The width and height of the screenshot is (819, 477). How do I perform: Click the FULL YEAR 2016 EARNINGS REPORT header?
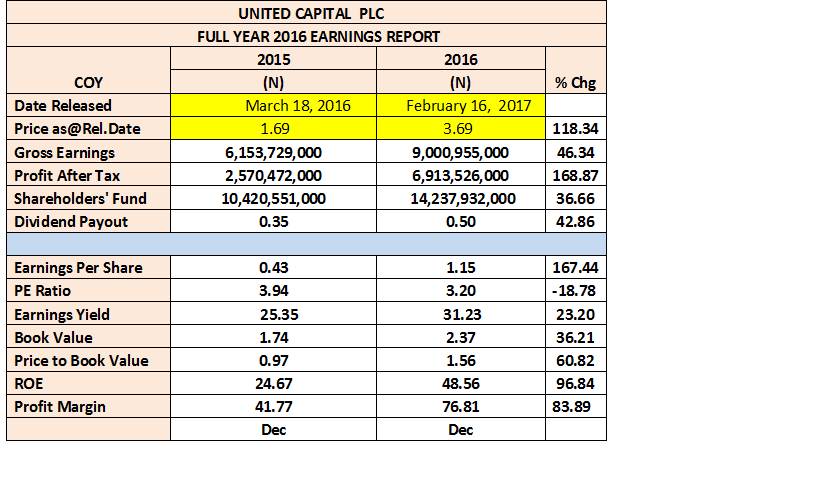pyautogui.click(x=307, y=36)
